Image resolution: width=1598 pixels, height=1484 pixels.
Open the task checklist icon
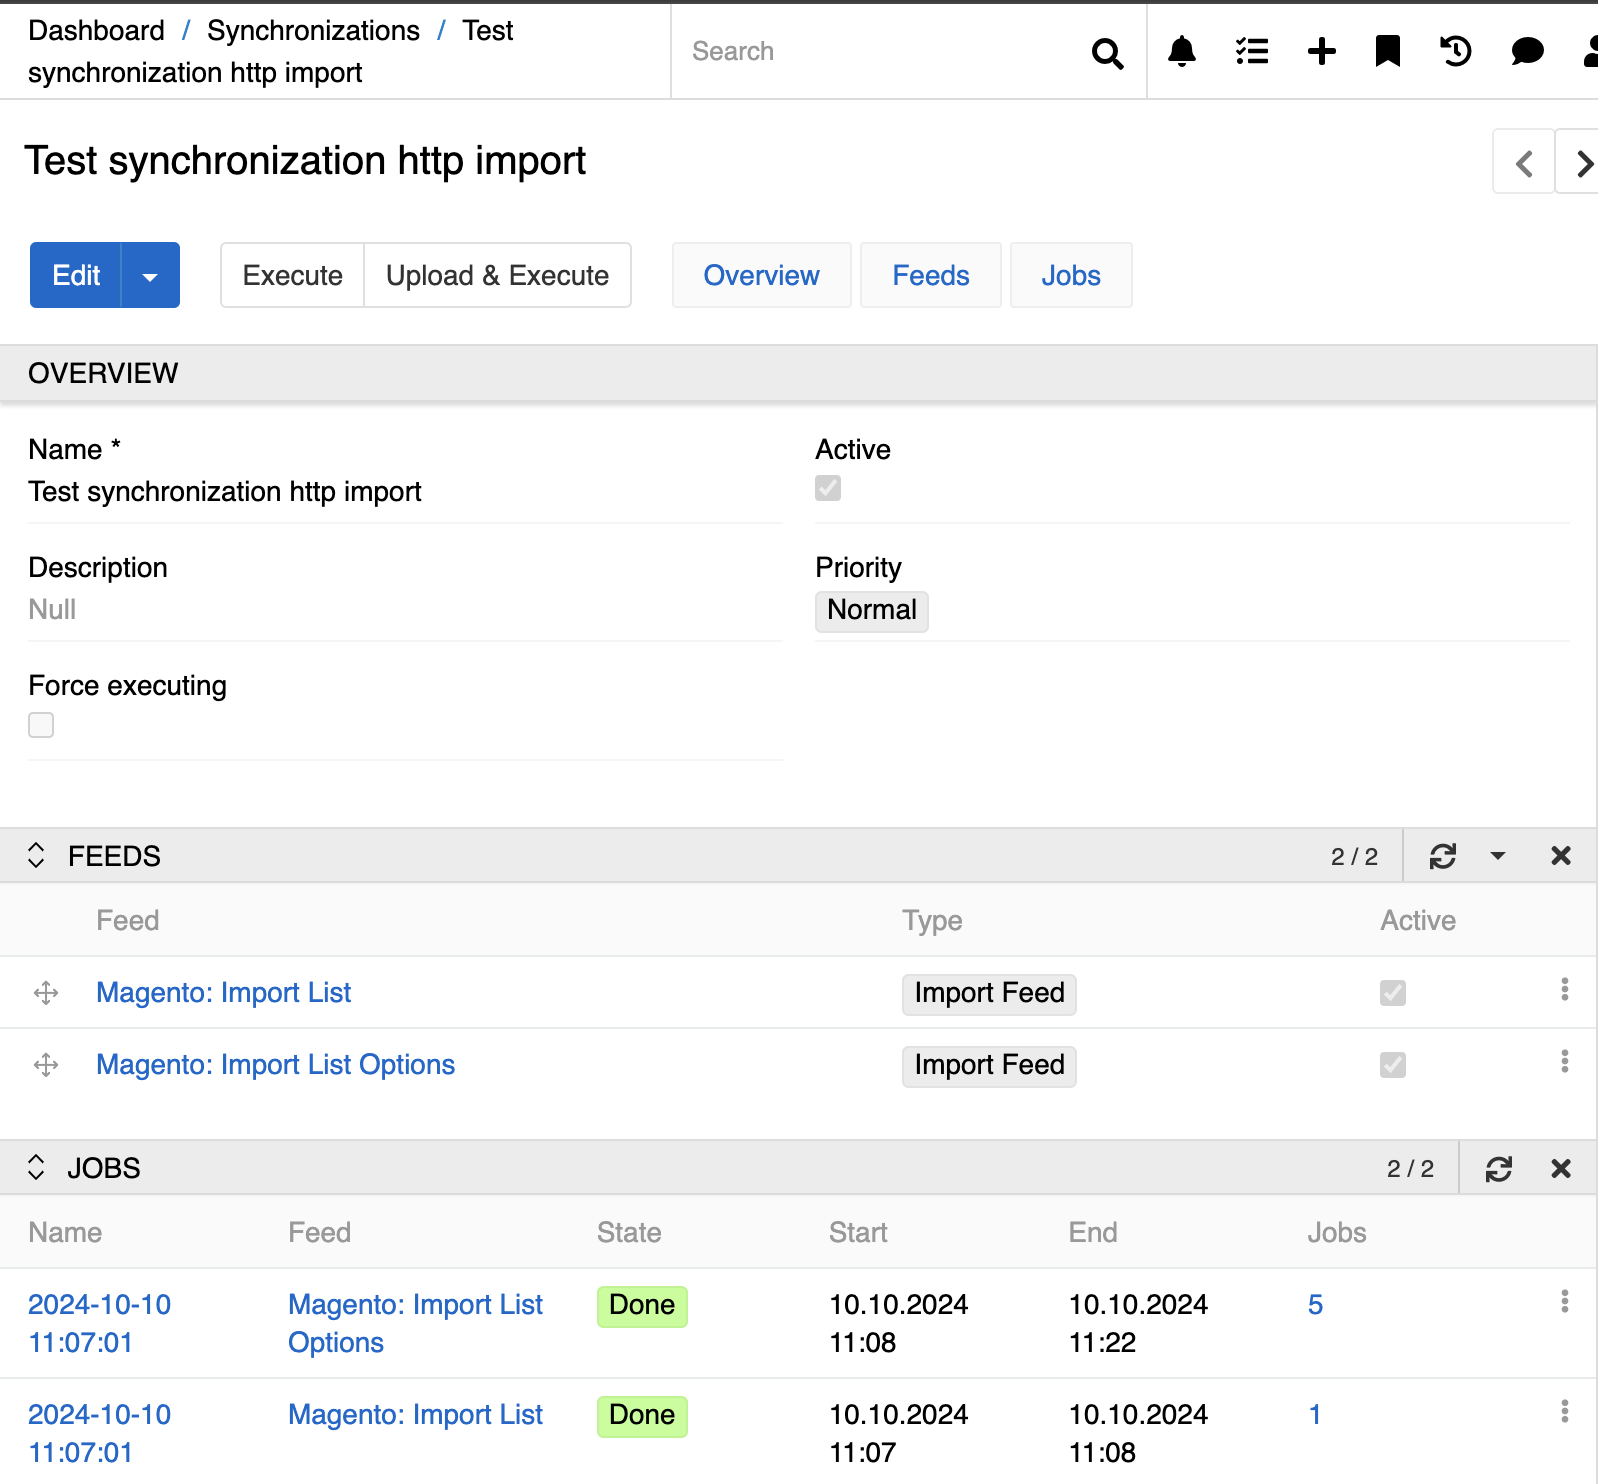tap(1252, 51)
